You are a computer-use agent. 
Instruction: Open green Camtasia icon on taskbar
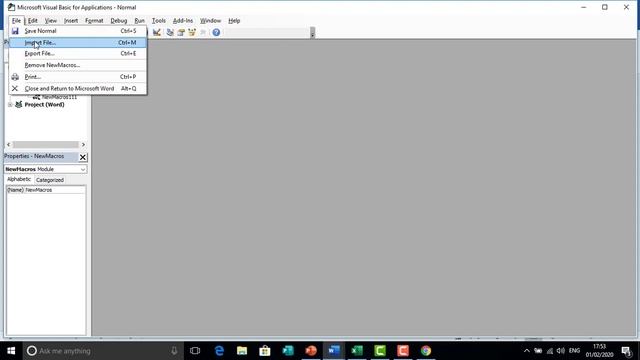click(x=380, y=351)
